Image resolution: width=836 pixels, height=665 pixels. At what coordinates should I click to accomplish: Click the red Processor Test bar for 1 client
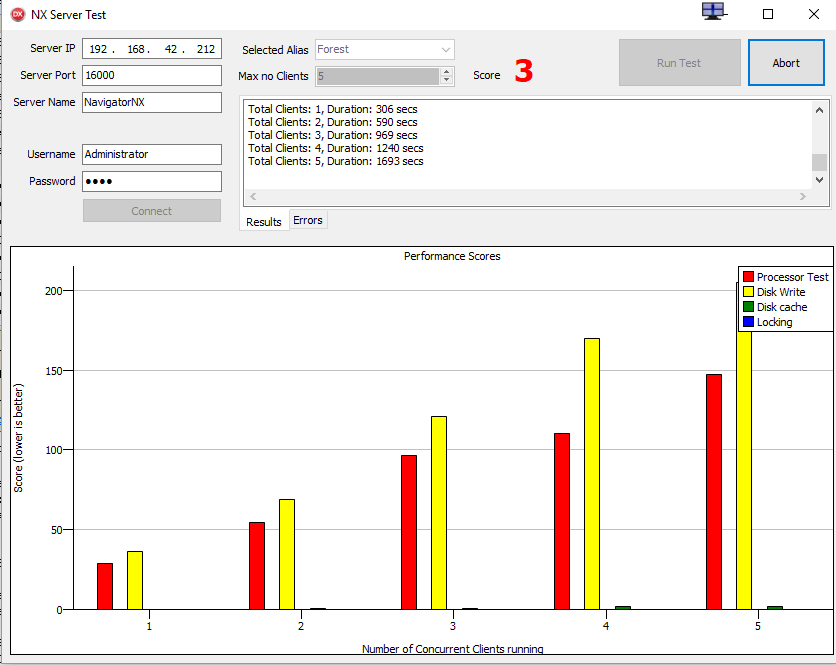pos(105,586)
